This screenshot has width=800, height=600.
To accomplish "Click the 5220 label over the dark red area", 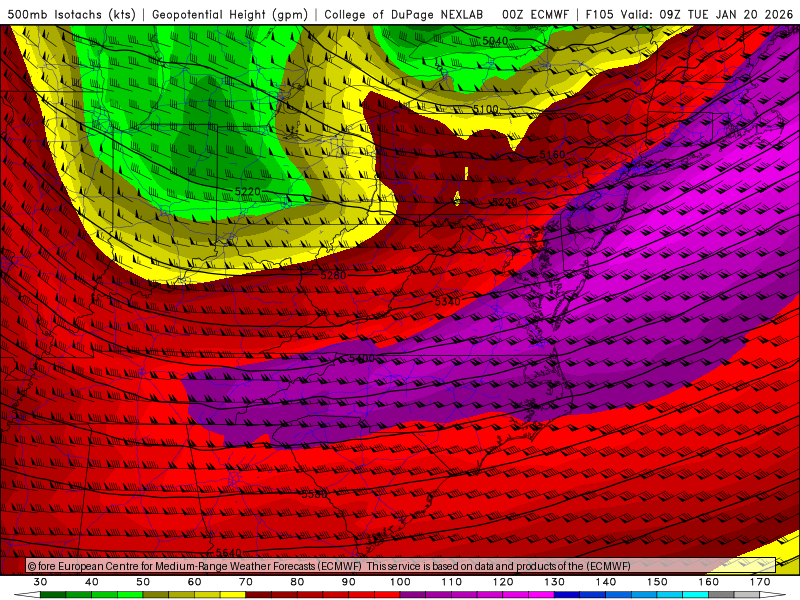I will click(505, 202).
